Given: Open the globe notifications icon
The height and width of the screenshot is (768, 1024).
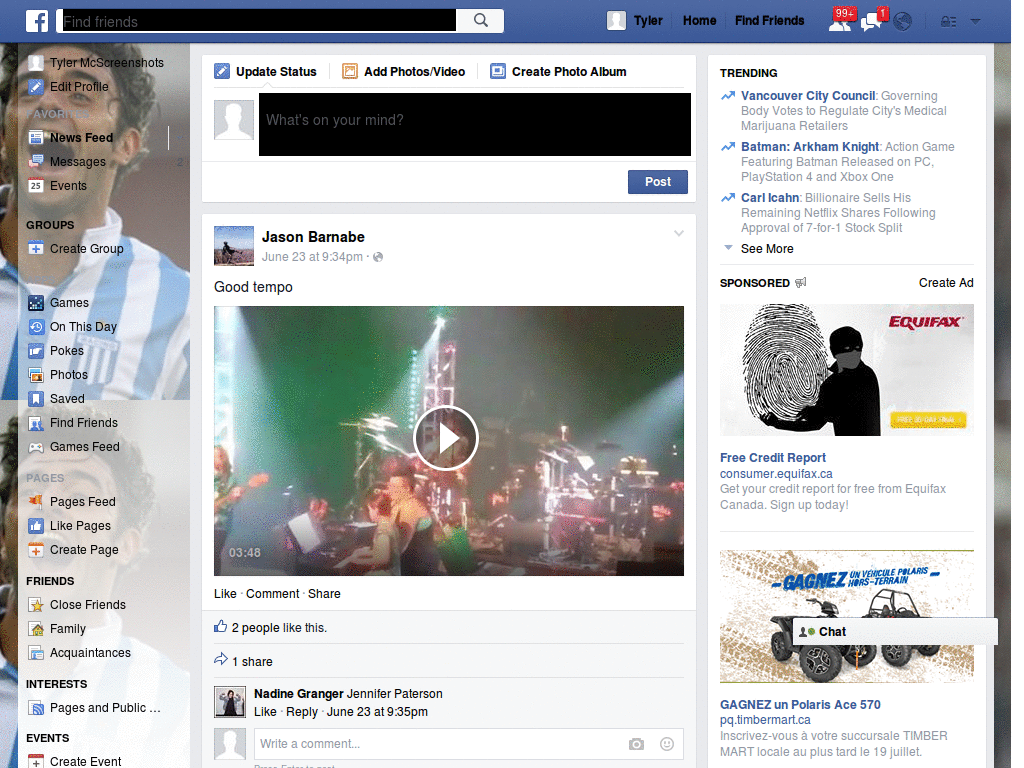Looking at the screenshot, I should 903,22.
